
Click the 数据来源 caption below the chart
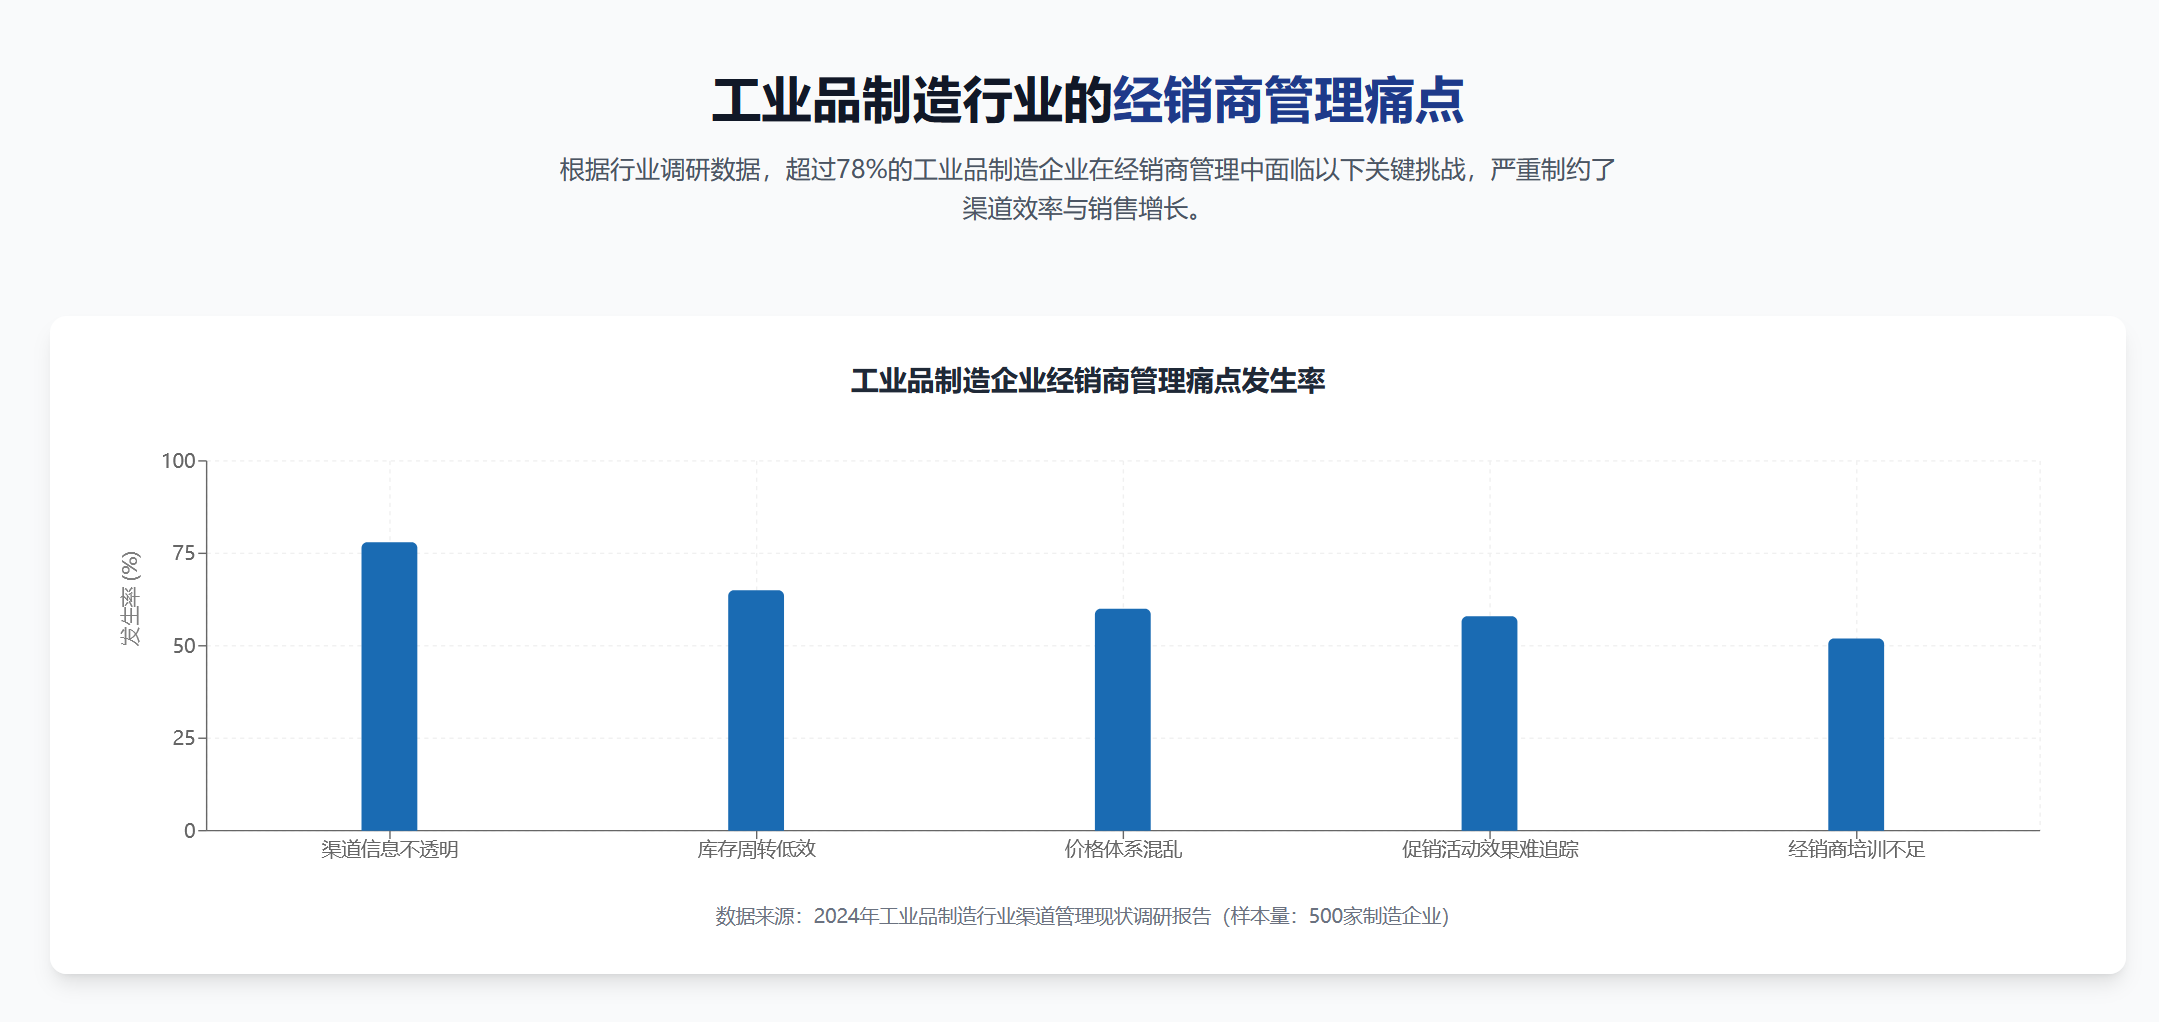pos(1082,916)
